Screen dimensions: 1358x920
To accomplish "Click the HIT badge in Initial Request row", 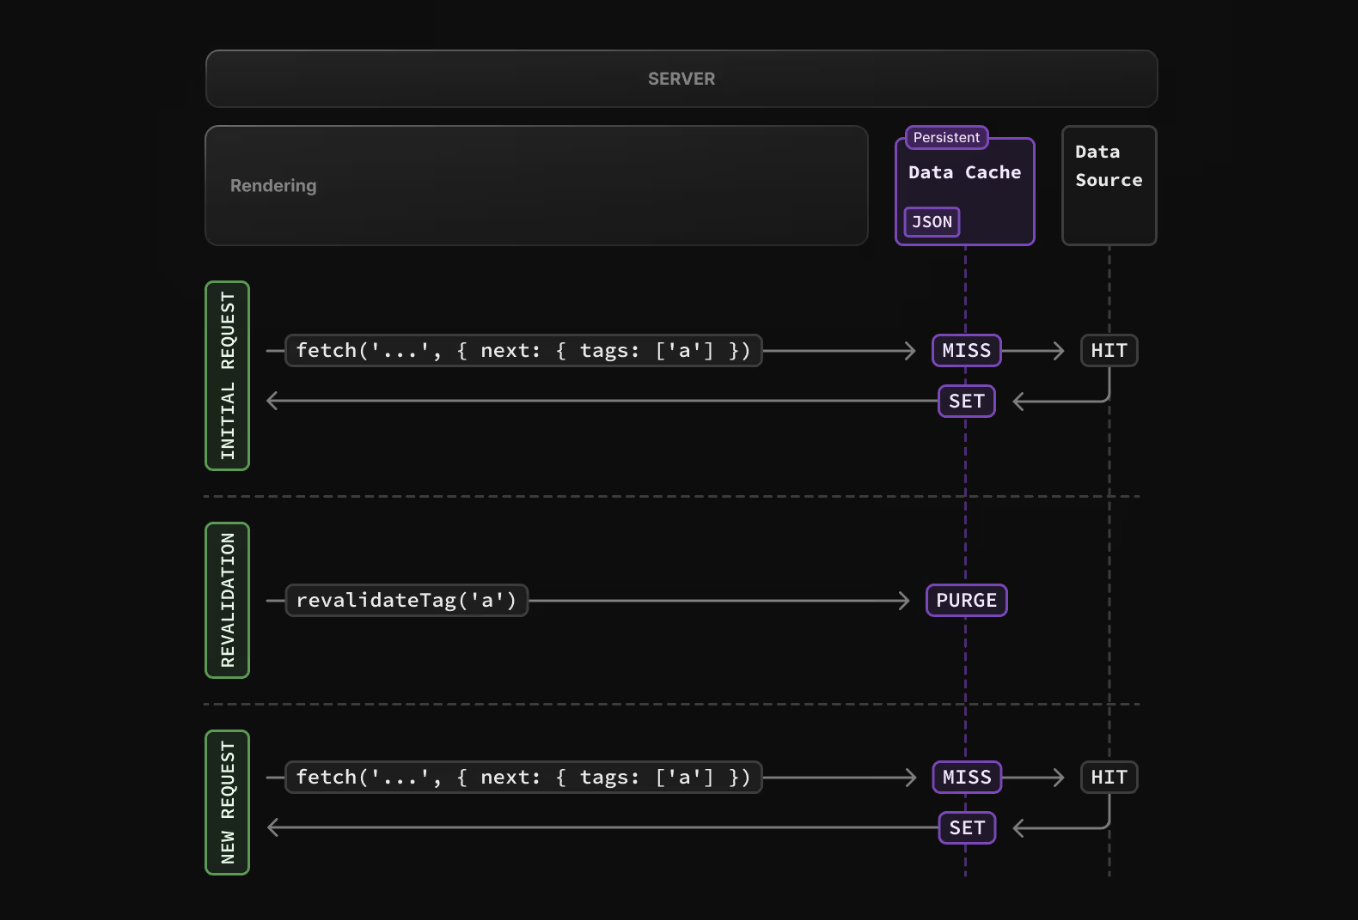I will click(1108, 351).
